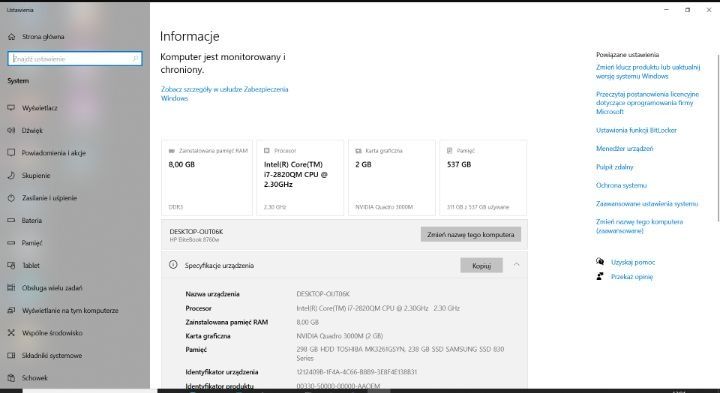Click the Powiadomienia i akcje icon

coord(11,153)
